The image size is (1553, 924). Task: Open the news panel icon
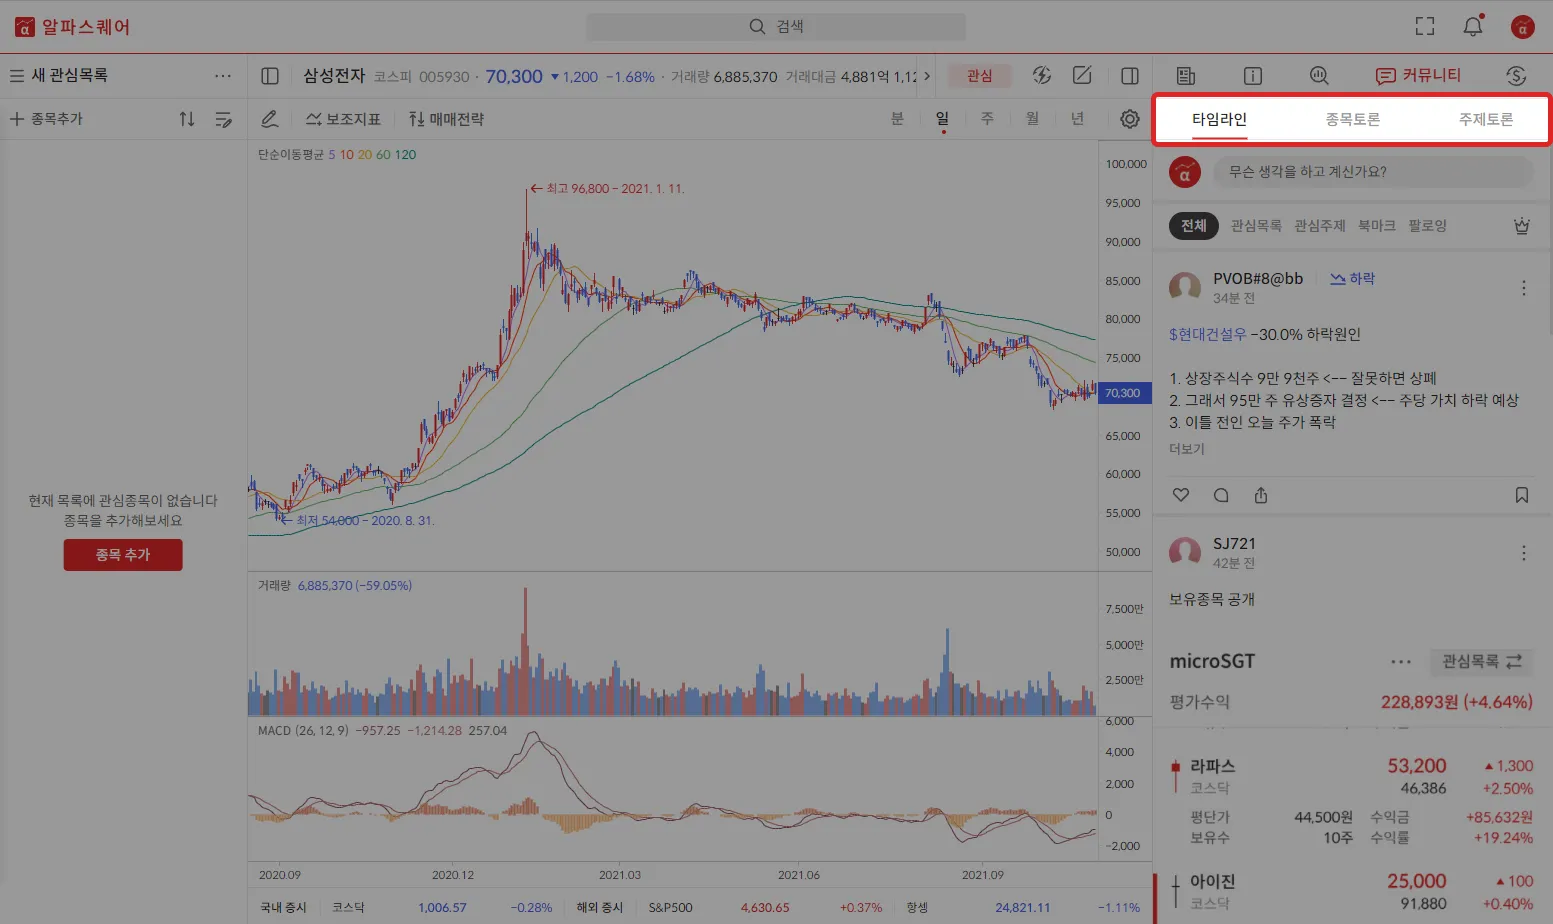1186,76
